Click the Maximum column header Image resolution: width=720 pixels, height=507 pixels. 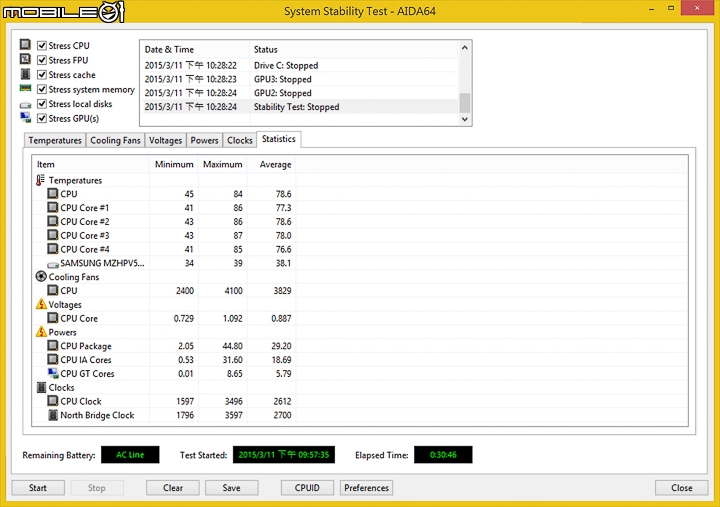tap(222, 164)
